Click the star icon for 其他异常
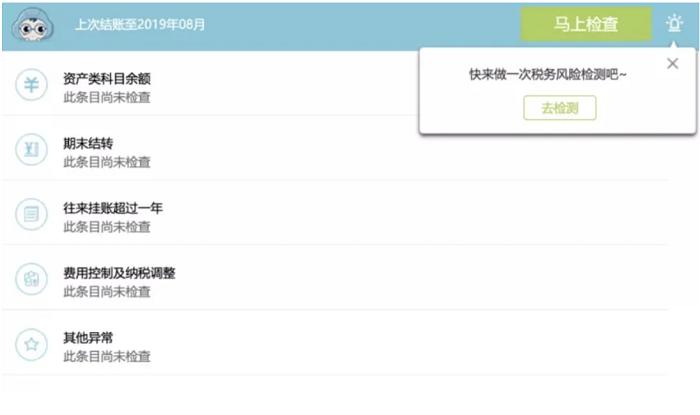This screenshot has height=415, width=700. point(31,345)
